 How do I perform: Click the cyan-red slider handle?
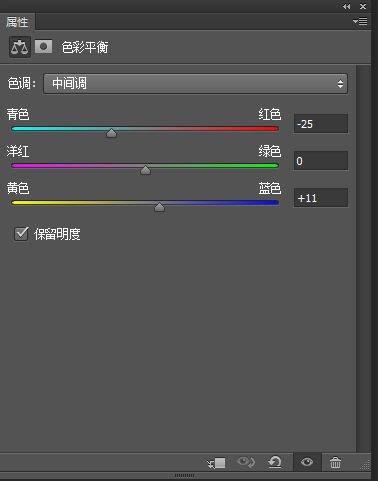coord(111,133)
